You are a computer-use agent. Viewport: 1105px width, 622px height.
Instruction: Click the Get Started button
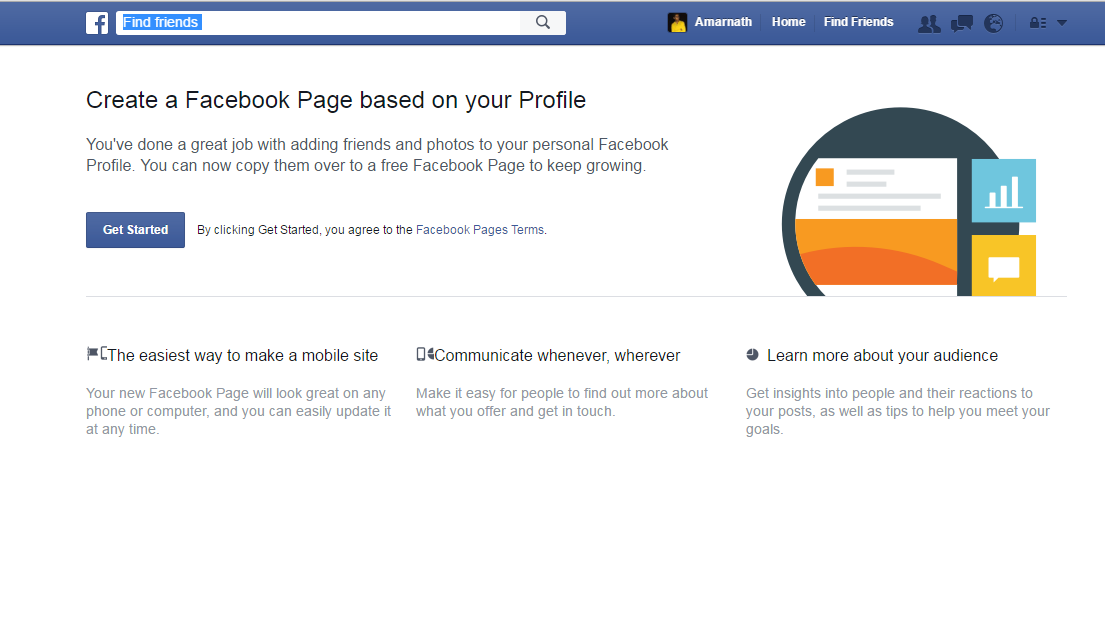pyautogui.click(x=135, y=230)
